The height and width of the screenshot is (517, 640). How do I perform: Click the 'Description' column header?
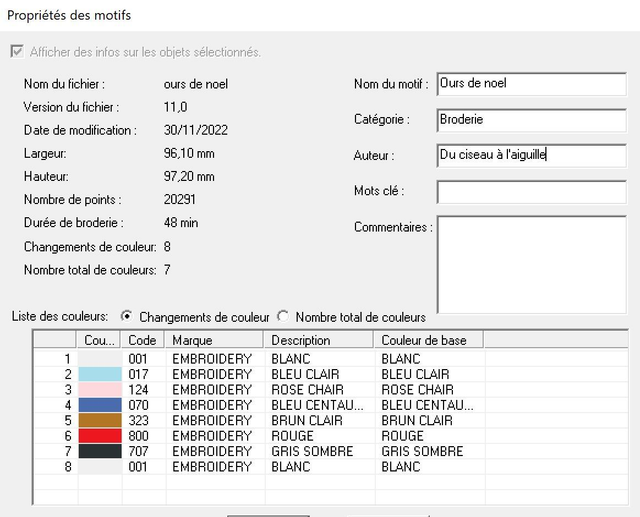tap(319, 340)
